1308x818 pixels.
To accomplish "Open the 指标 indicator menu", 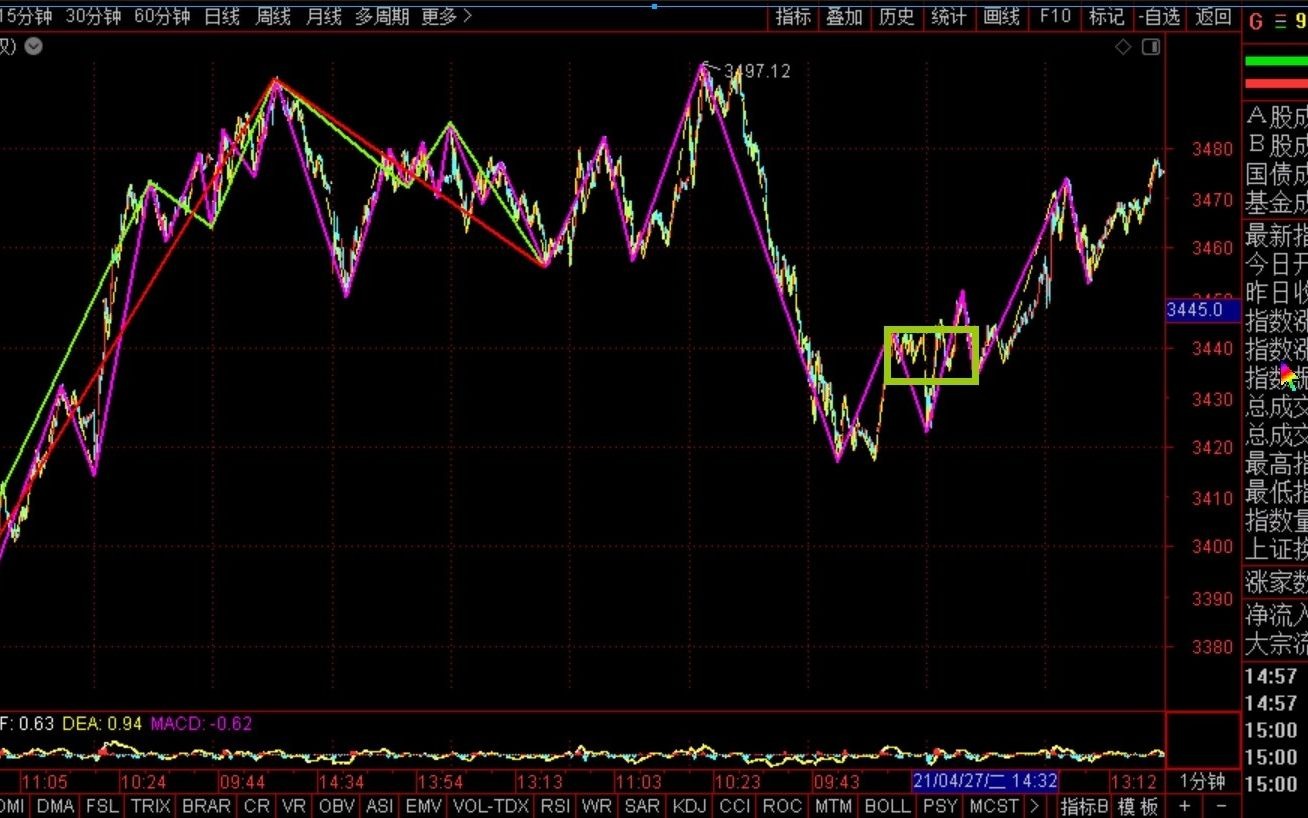I will click(793, 17).
